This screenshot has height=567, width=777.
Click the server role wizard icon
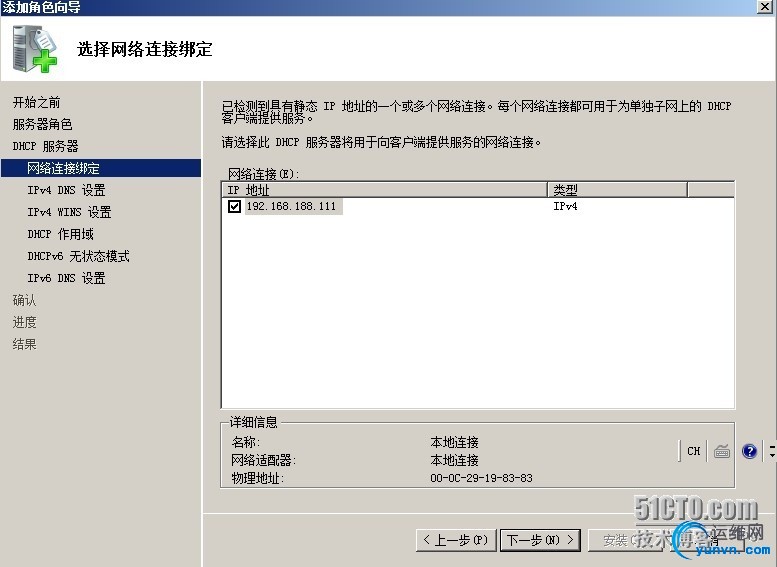(x=35, y=49)
